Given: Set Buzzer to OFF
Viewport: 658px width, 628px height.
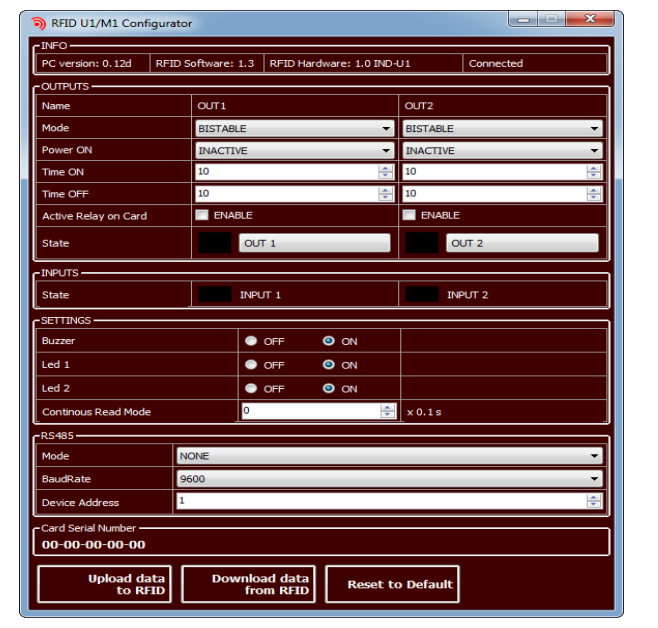Looking at the screenshot, I should click(x=251, y=341).
